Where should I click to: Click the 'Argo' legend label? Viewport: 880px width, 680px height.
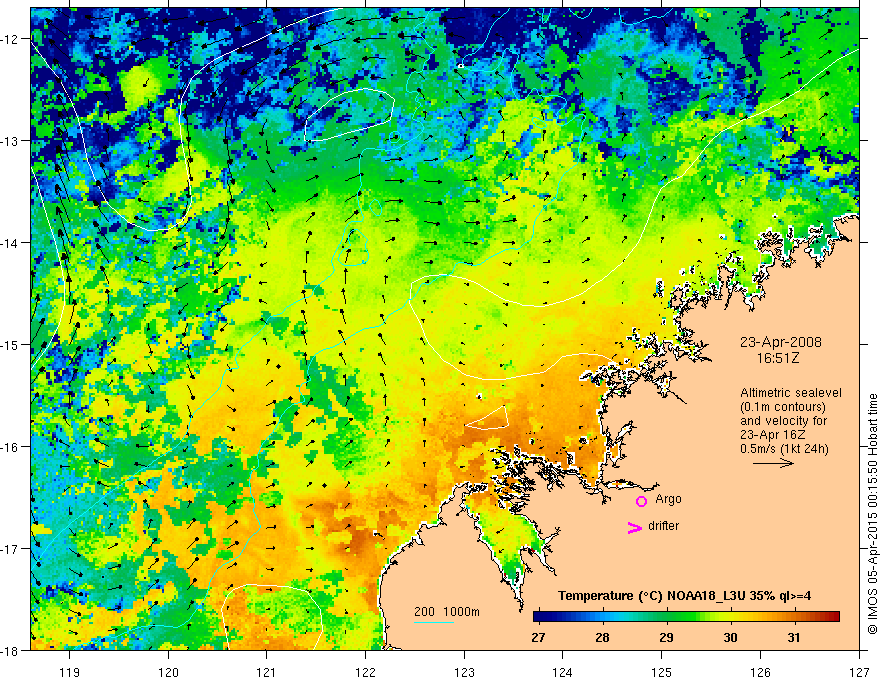[668, 499]
